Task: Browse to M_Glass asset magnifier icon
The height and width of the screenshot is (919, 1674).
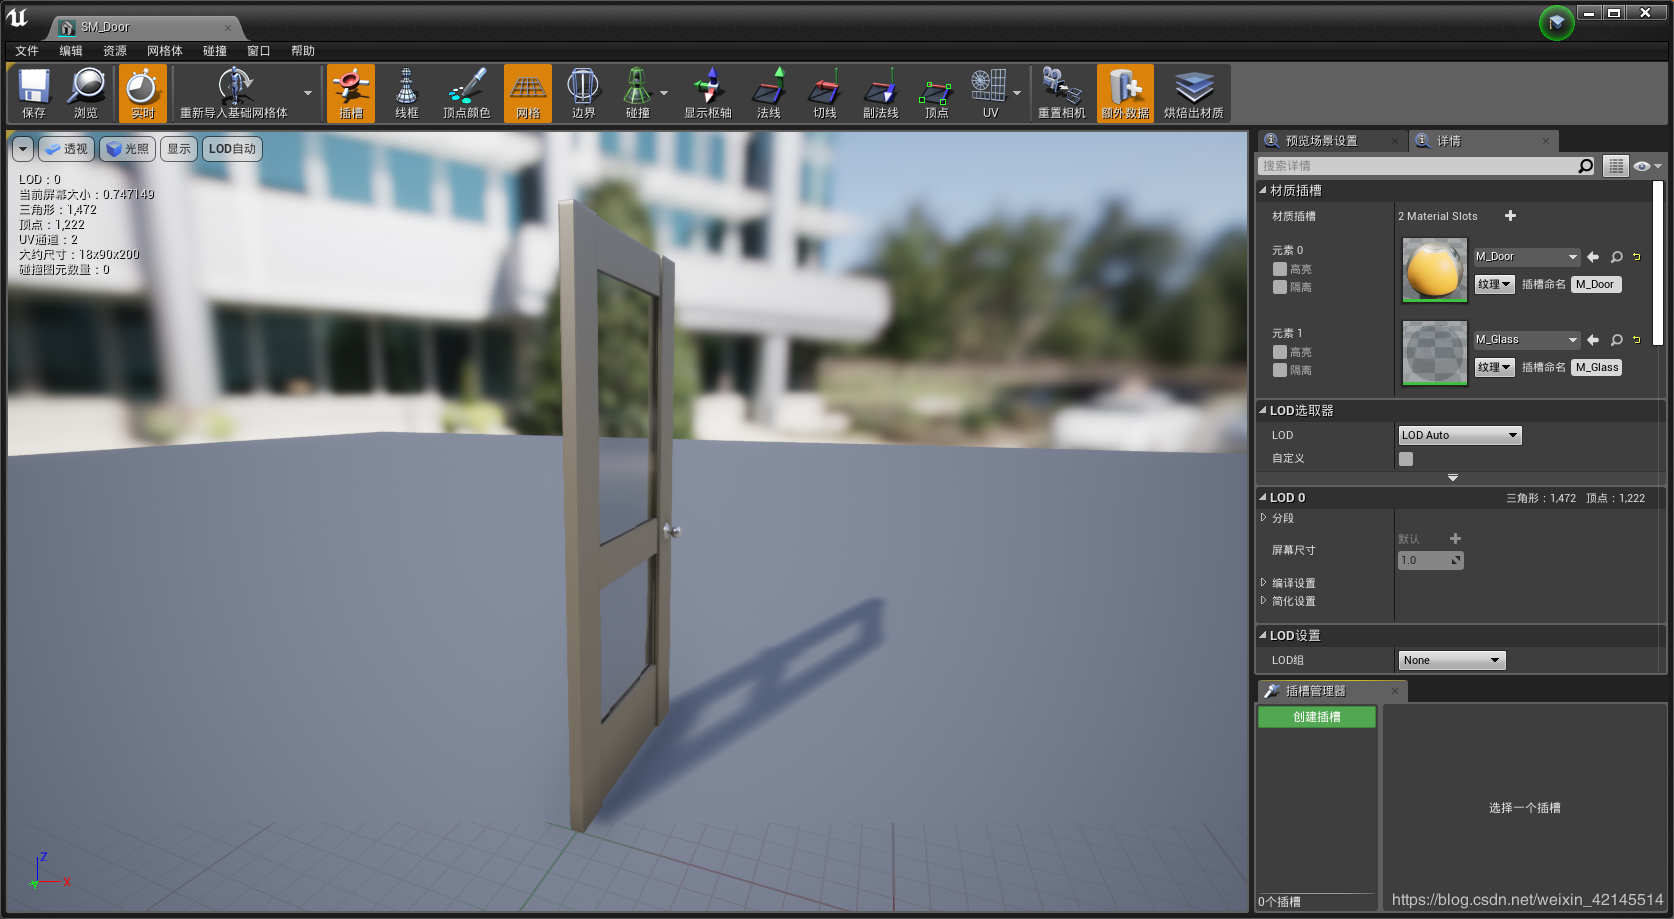Action: (x=1617, y=340)
